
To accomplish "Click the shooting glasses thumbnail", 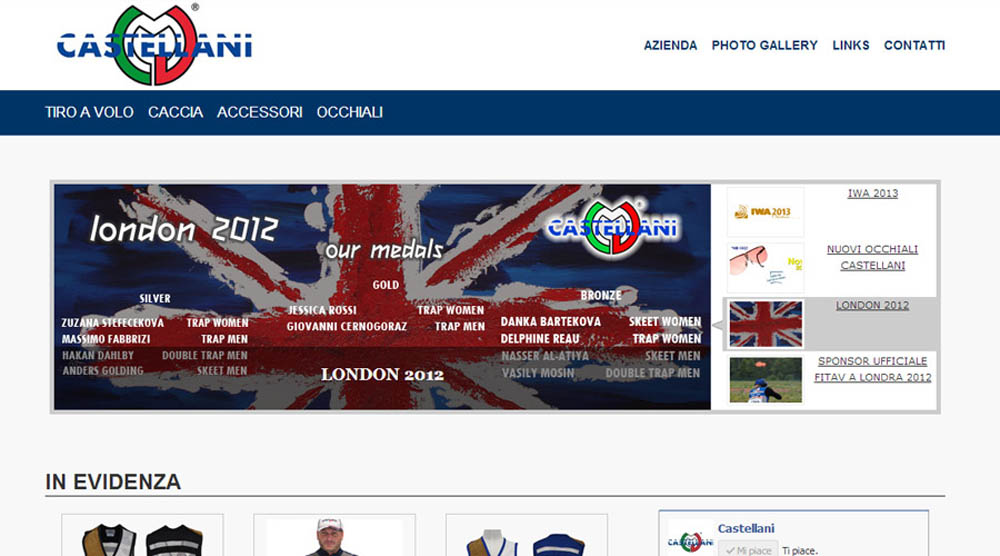I will [x=765, y=268].
